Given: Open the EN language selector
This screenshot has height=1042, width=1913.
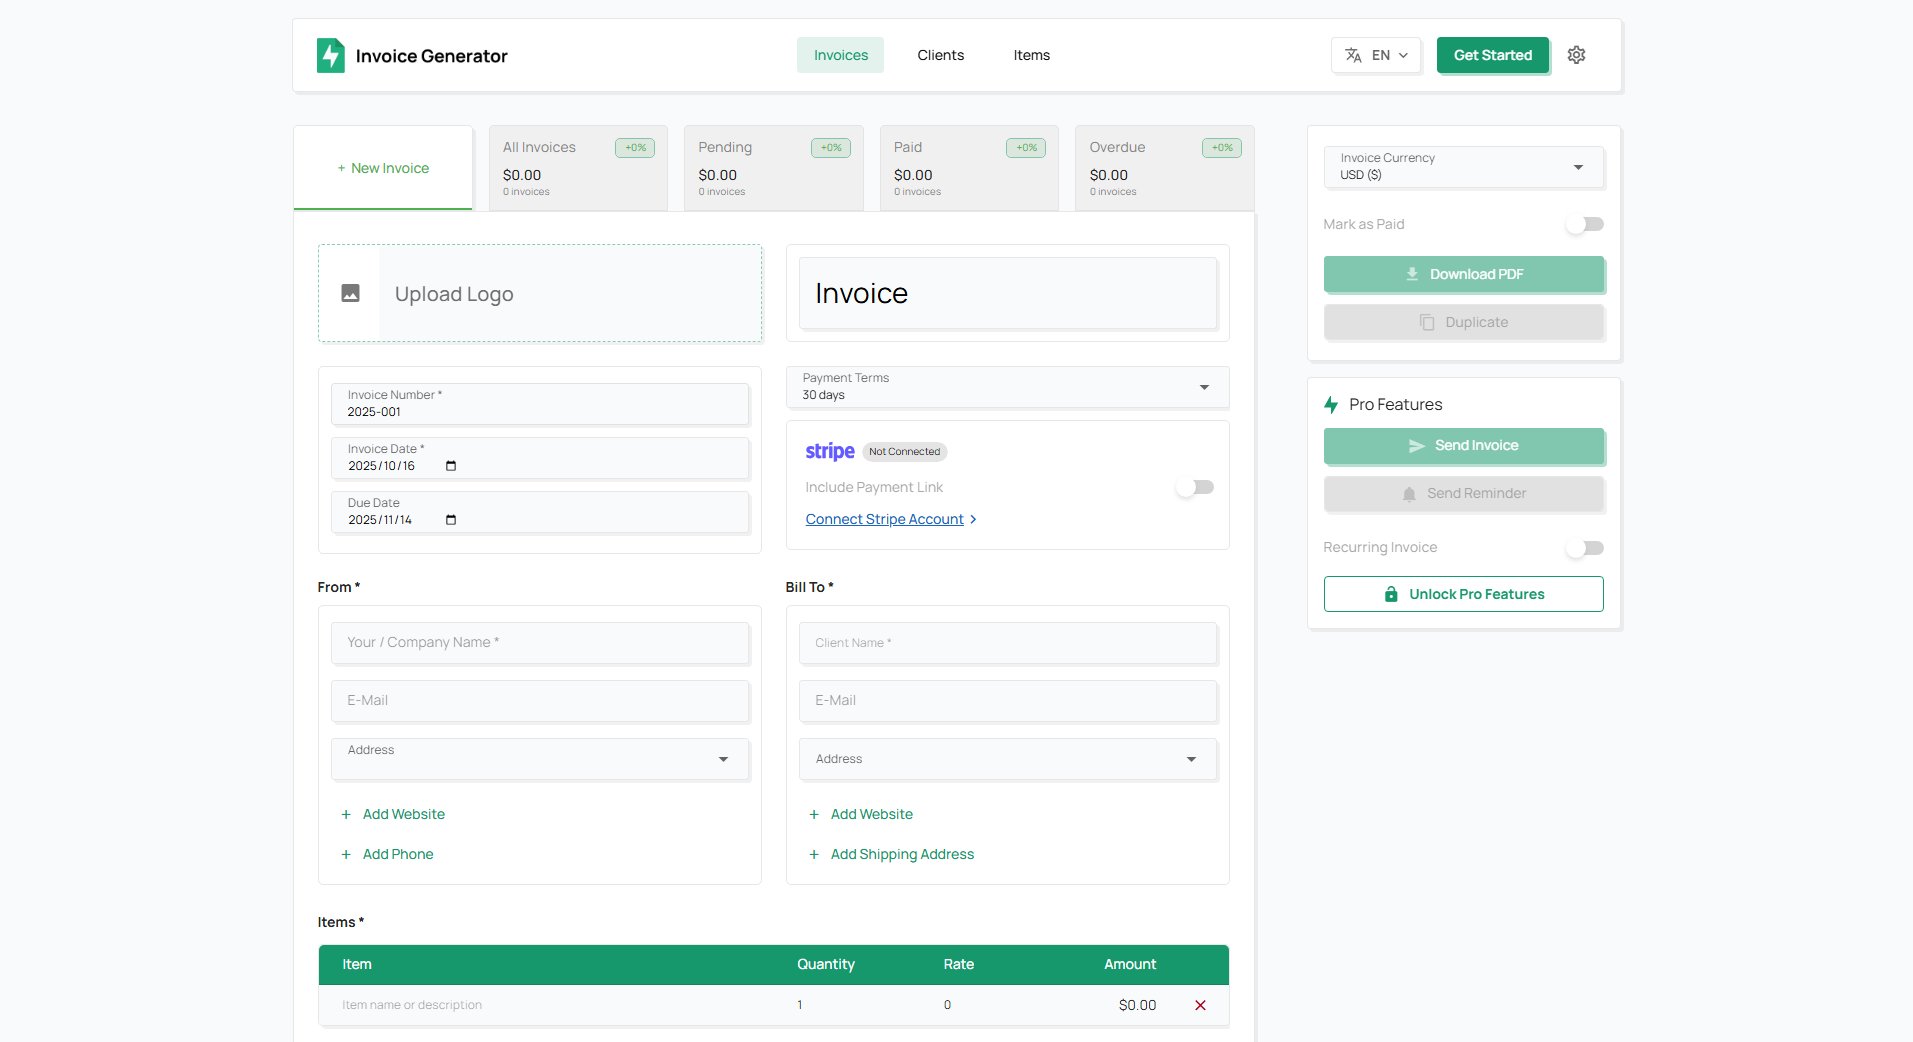Looking at the screenshot, I should point(1376,55).
